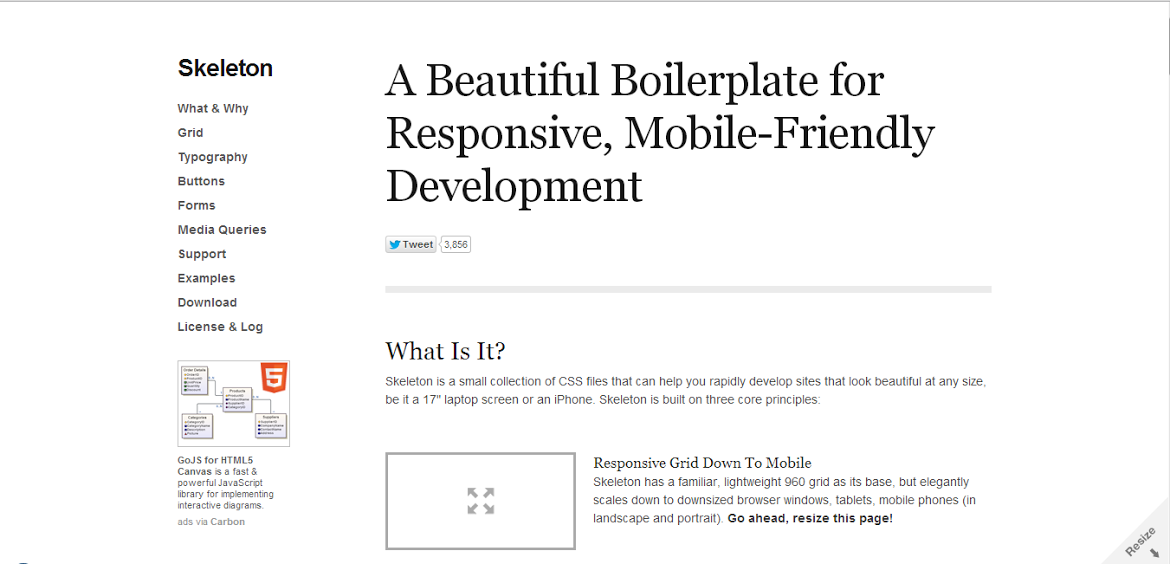The width and height of the screenshot is (1170, 564).
Task: Click the GoJS HTML5 diagram ad image
Action: coord(234,404)
